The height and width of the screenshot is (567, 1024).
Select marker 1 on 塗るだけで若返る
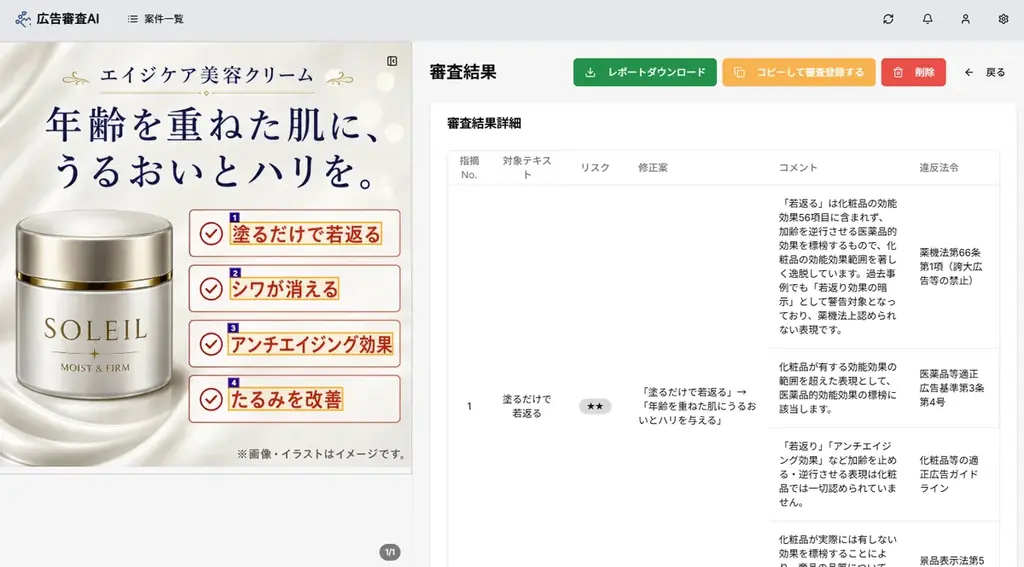pos(234,218)
